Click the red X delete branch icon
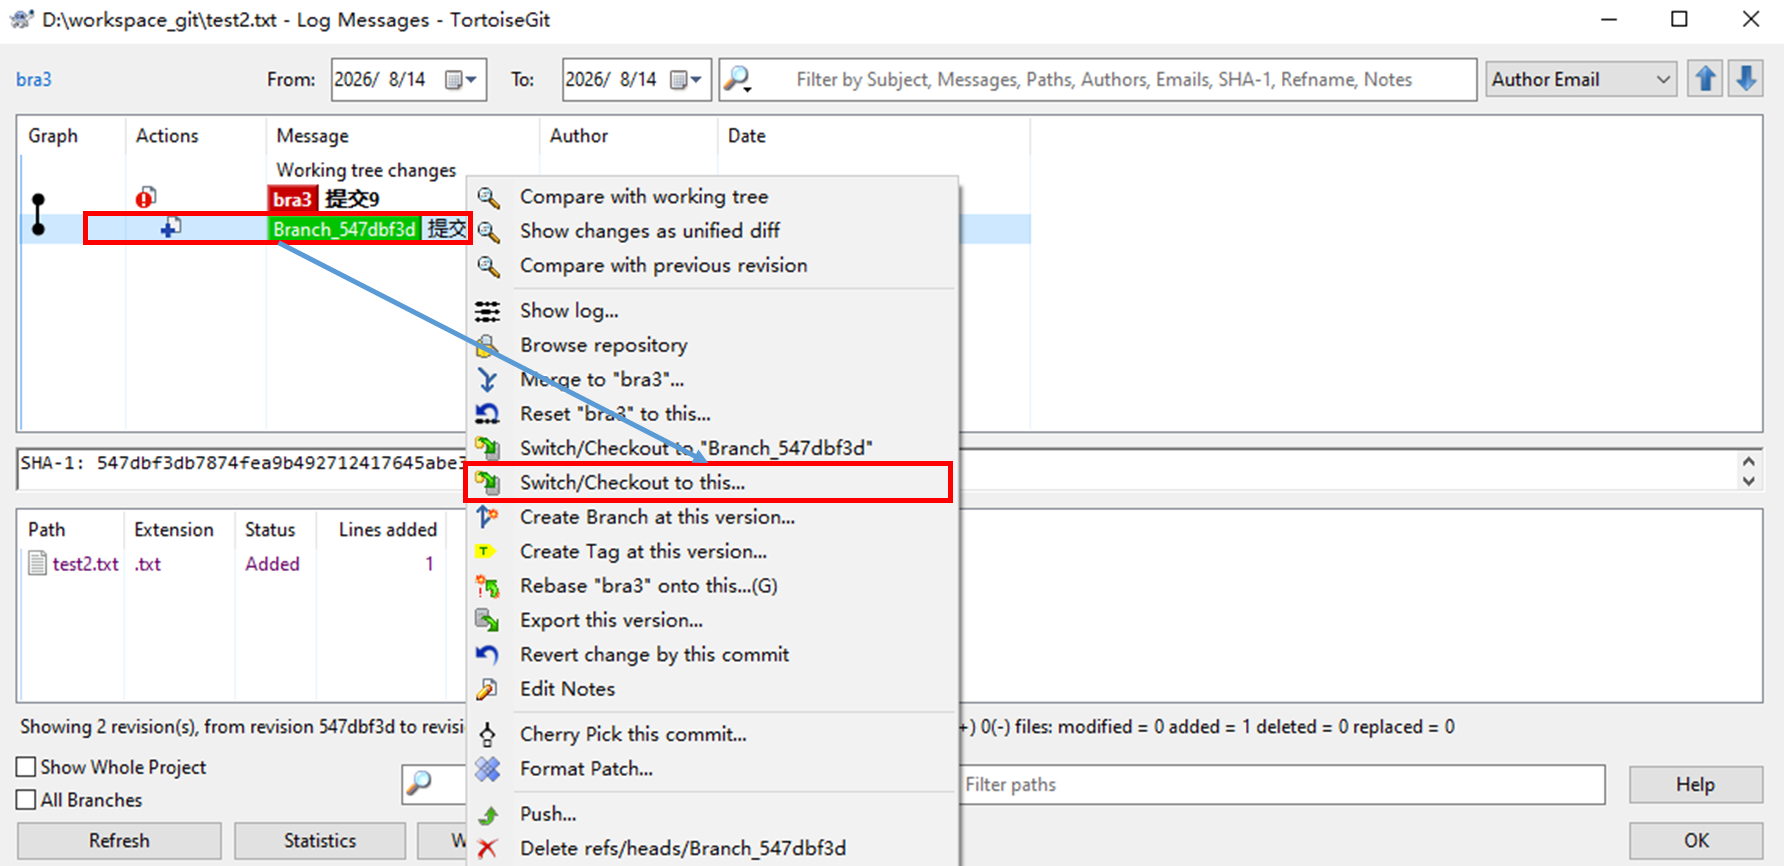Viewport: 1784px width, 866px height. pyautogui.click(x=488, y=849)
